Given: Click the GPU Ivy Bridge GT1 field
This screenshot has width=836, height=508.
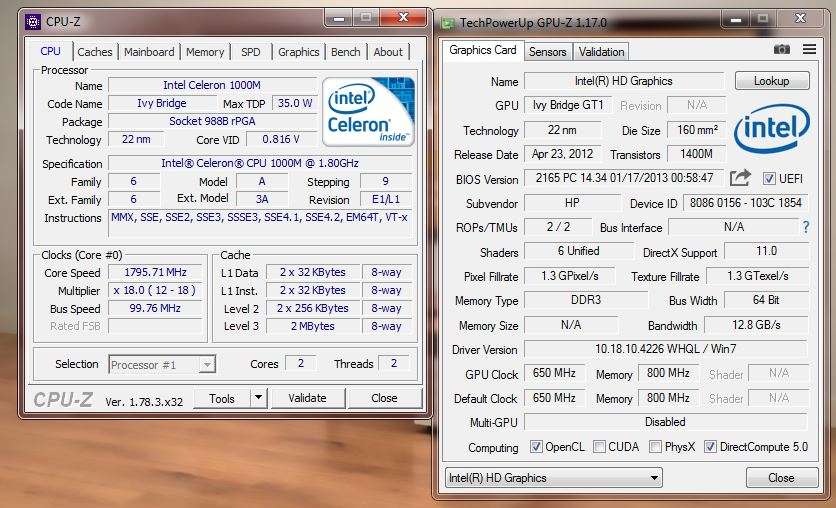Looking at the screenshot, I should (568, 105).
